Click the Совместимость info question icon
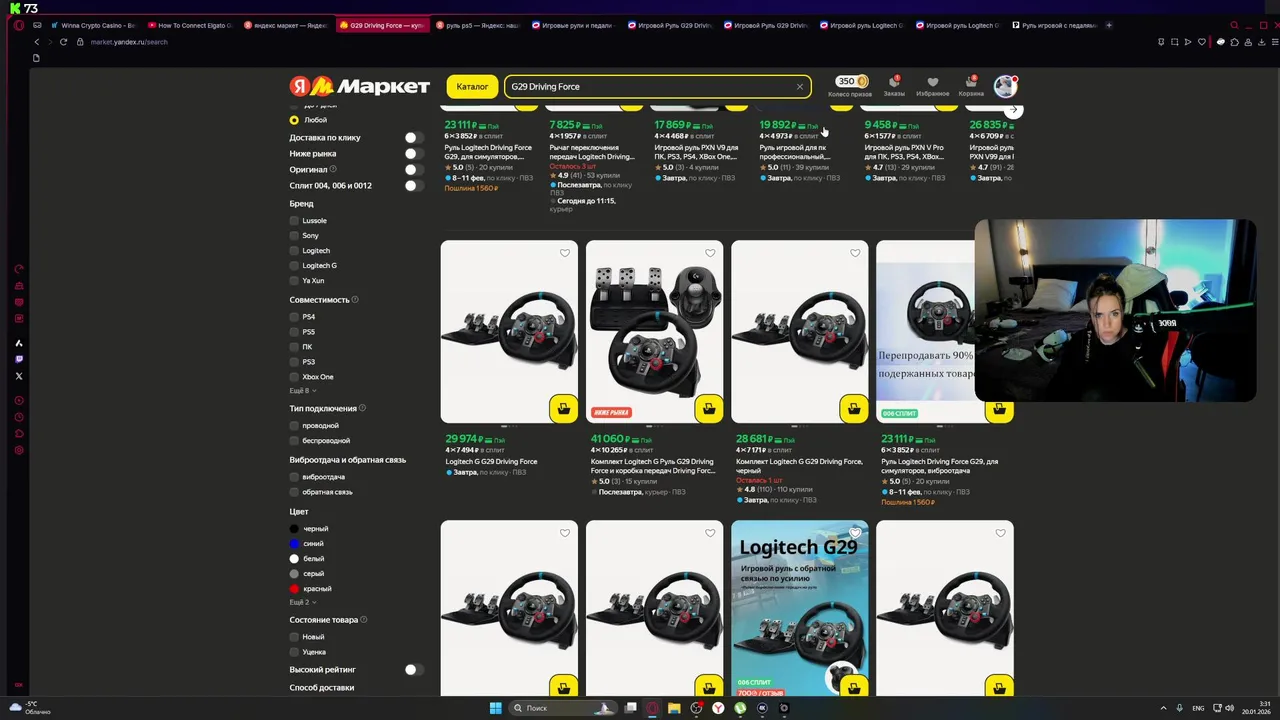This screenshot has height=720, width=1280. coord(355,300)
